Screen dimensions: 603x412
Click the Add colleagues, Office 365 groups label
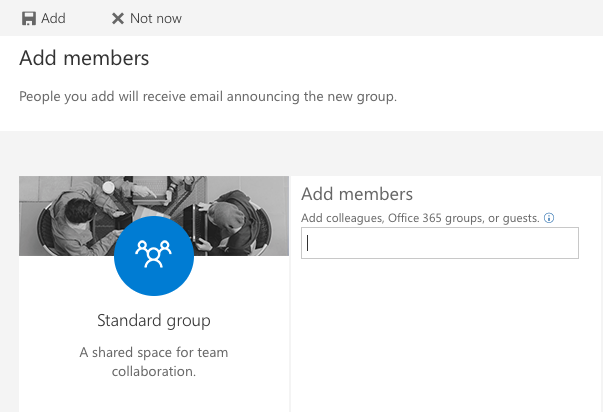420,217
